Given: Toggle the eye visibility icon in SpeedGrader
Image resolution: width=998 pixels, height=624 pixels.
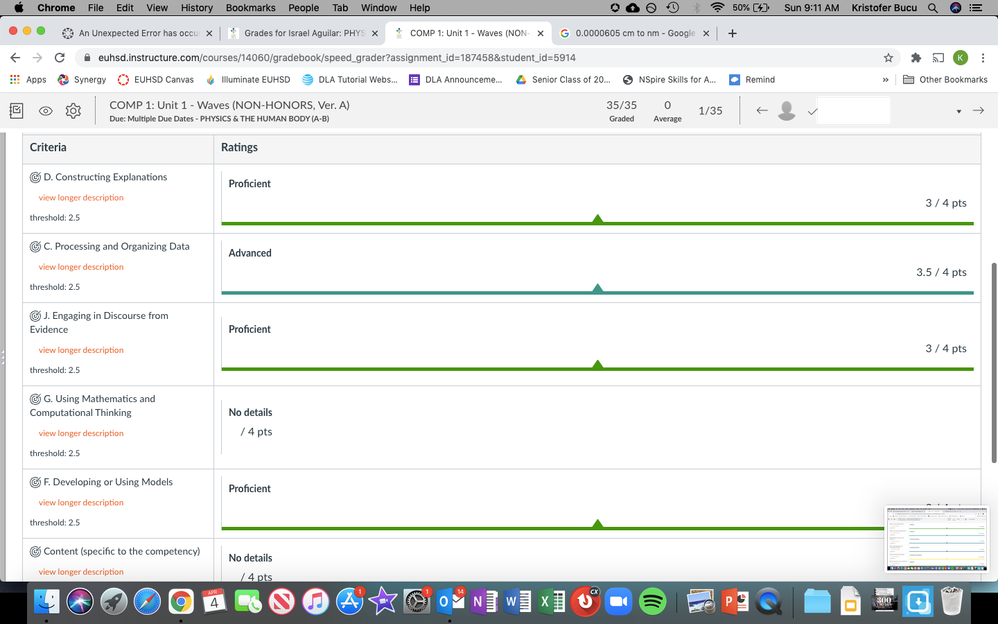Looking at the screenshot, I should (46, 111).
